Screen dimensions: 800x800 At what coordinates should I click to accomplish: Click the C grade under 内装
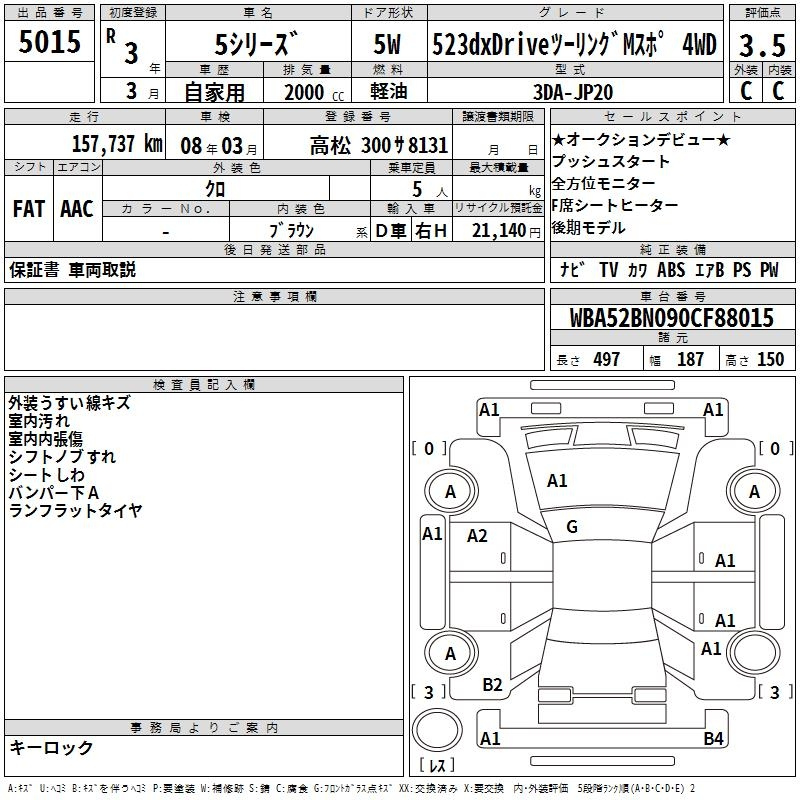778,91
